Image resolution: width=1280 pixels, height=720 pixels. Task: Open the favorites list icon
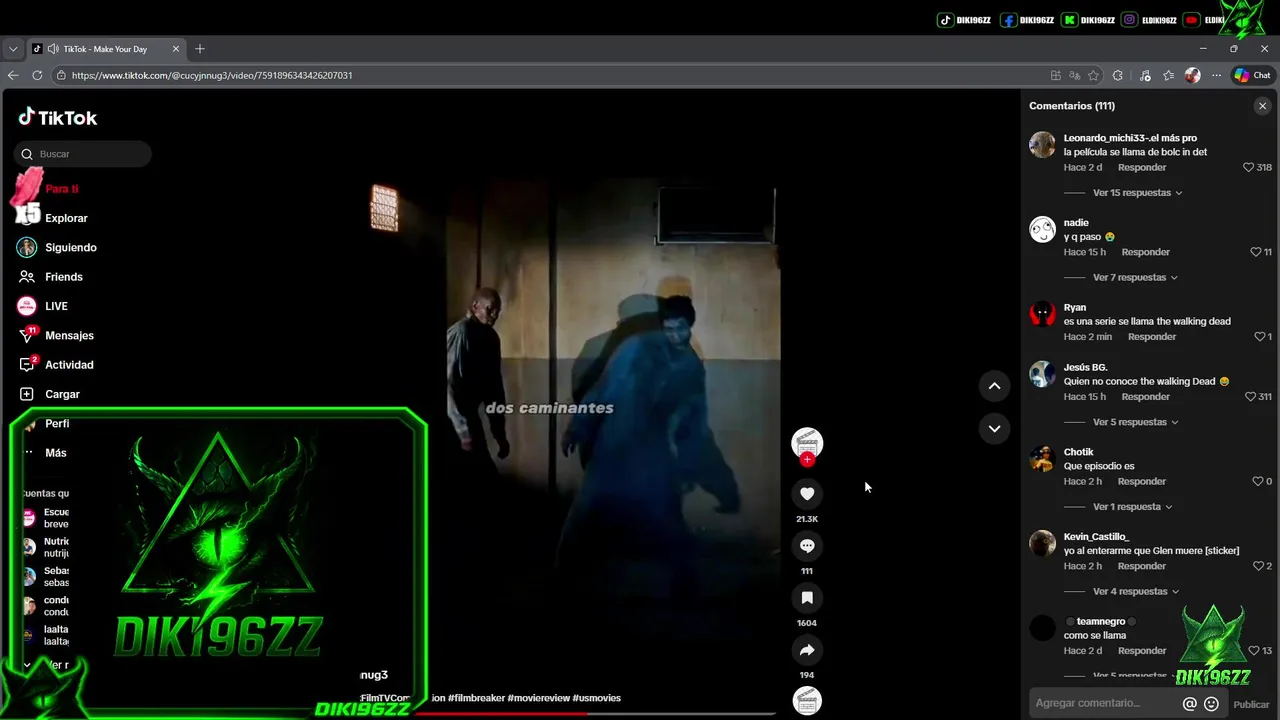coord(1168,75)
